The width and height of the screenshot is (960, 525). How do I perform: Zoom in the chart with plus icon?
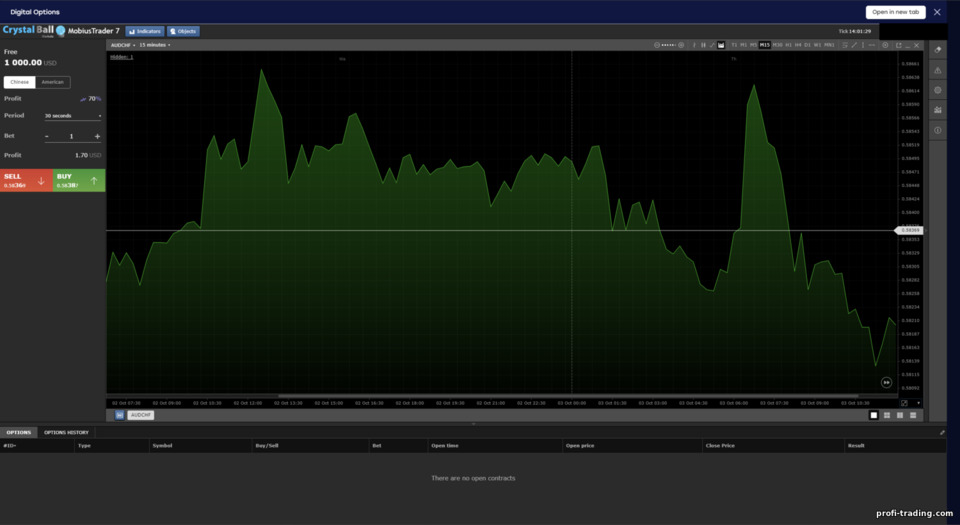coord(681,45)
